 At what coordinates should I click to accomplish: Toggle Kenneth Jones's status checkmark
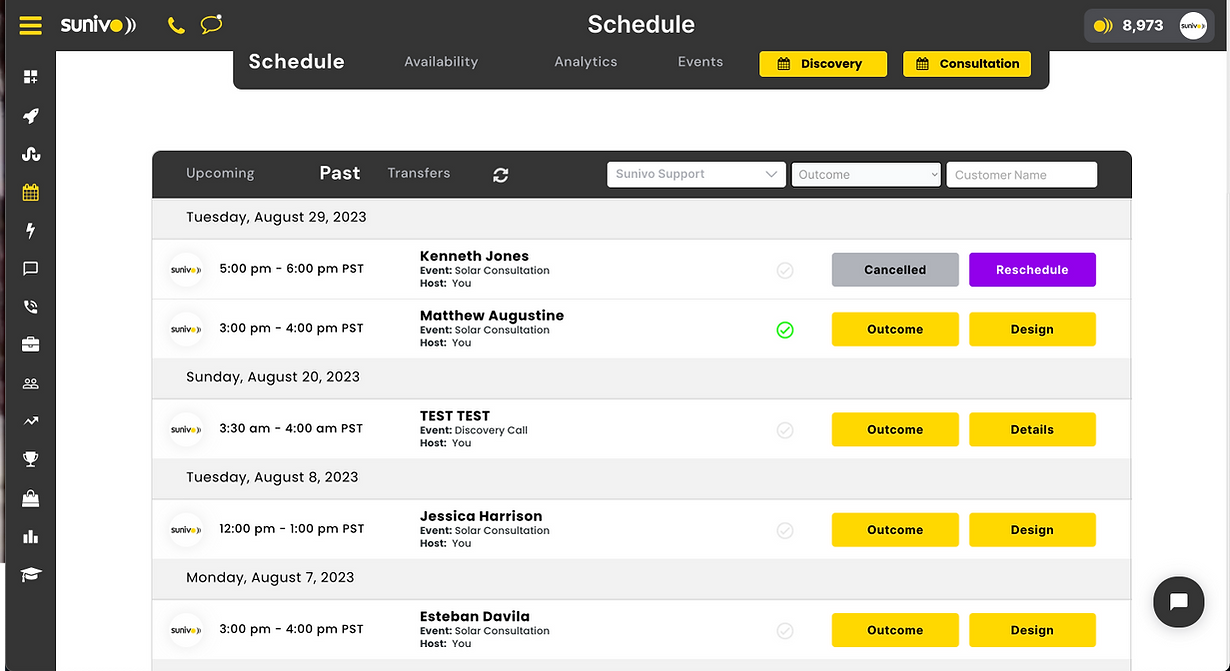(785, 270)
